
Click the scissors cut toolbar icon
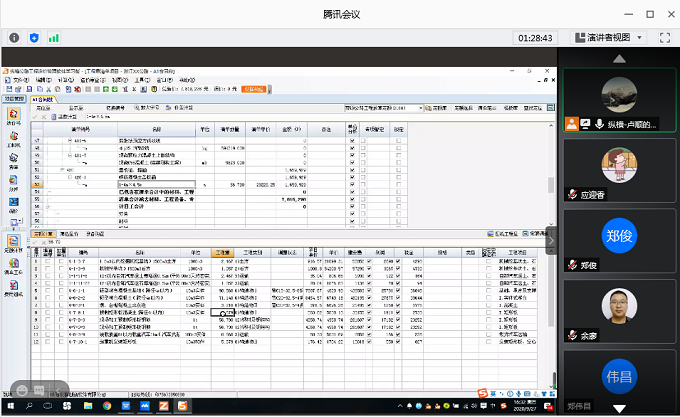pos(49,89)
